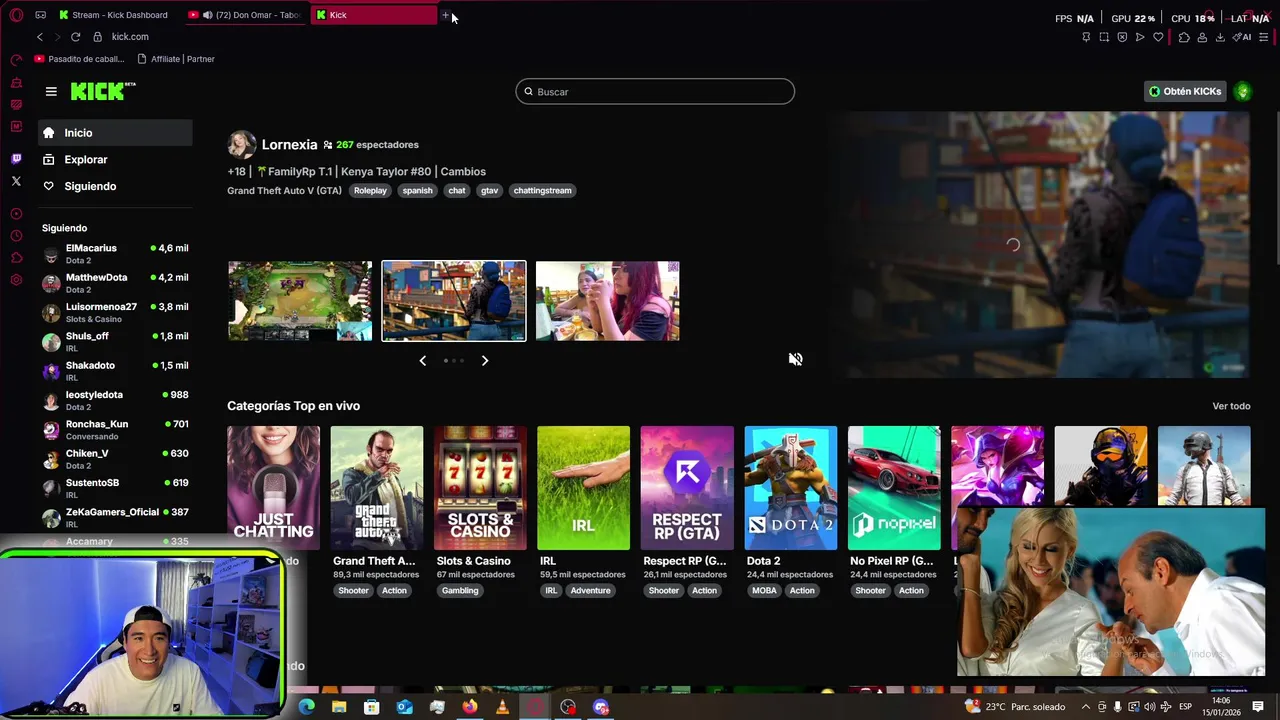
Task: Show next featured stream arrow
Action: point(485,360)
